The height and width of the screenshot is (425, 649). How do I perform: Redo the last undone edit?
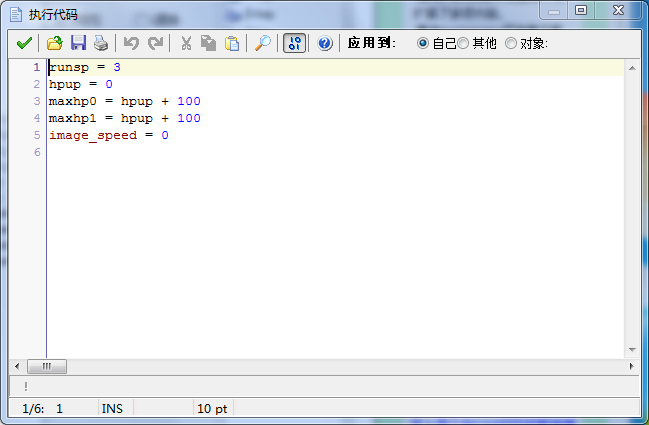pyautogui.click(x=156, y=43)
